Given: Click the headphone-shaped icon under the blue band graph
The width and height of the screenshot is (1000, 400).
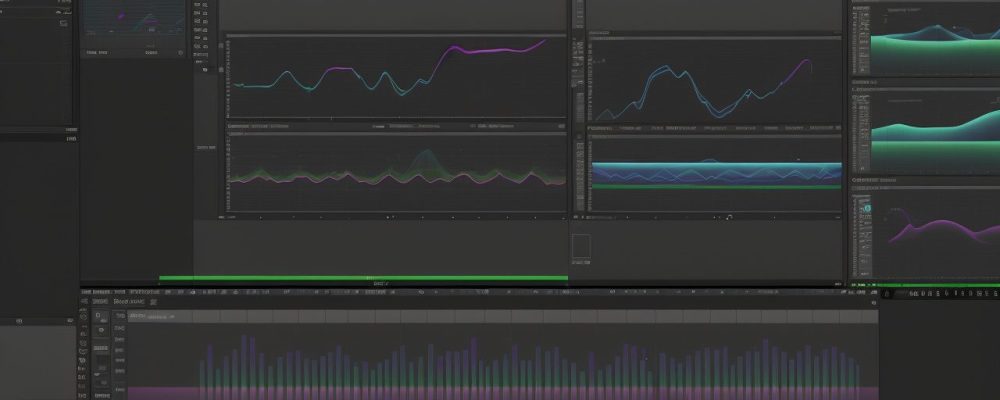Looking at the screenshot, I should (x=729, y=218).
